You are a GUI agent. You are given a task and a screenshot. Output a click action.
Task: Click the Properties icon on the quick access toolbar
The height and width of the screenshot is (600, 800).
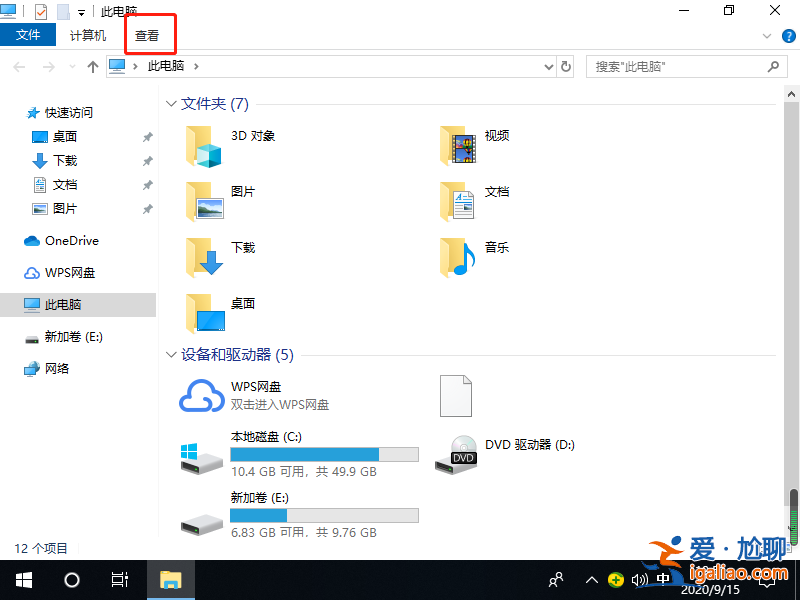40,11
